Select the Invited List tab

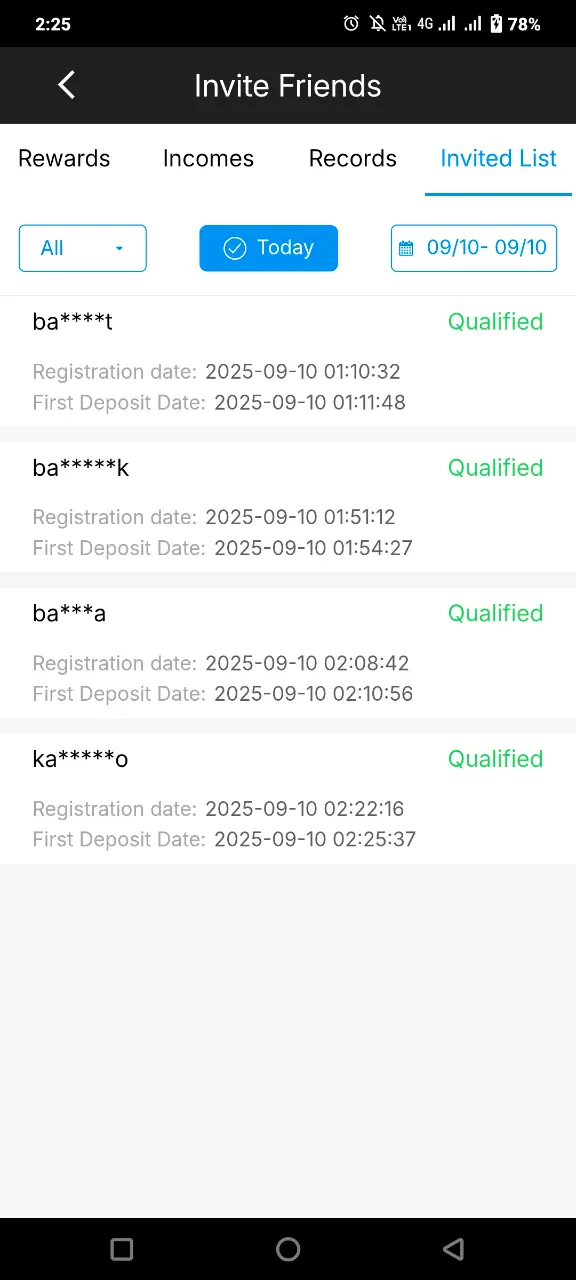coord(499,158)
